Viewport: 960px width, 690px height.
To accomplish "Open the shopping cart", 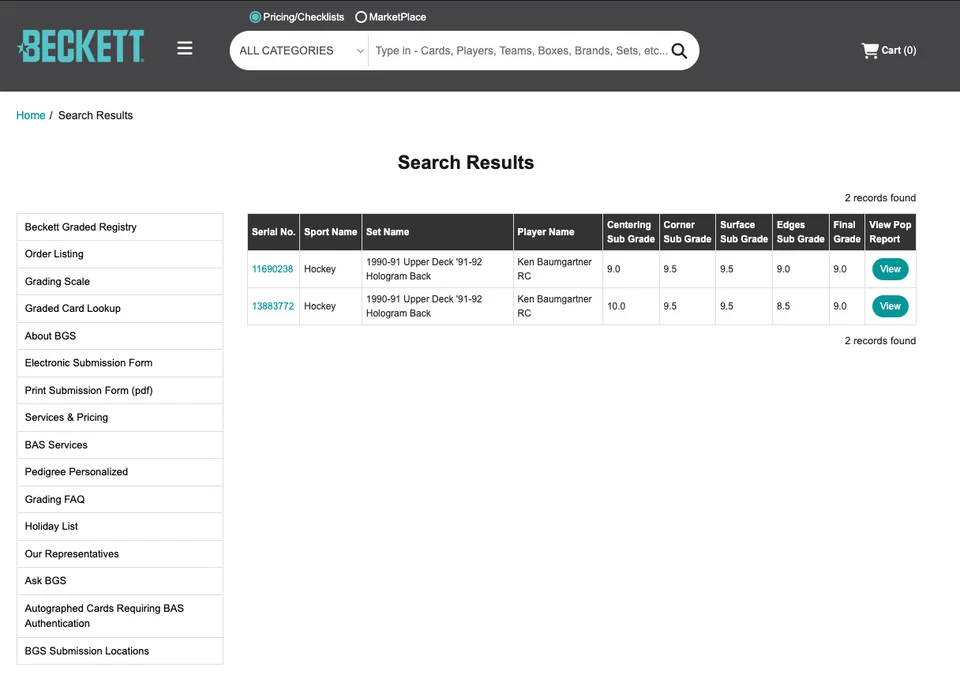I will coord(888,50).
